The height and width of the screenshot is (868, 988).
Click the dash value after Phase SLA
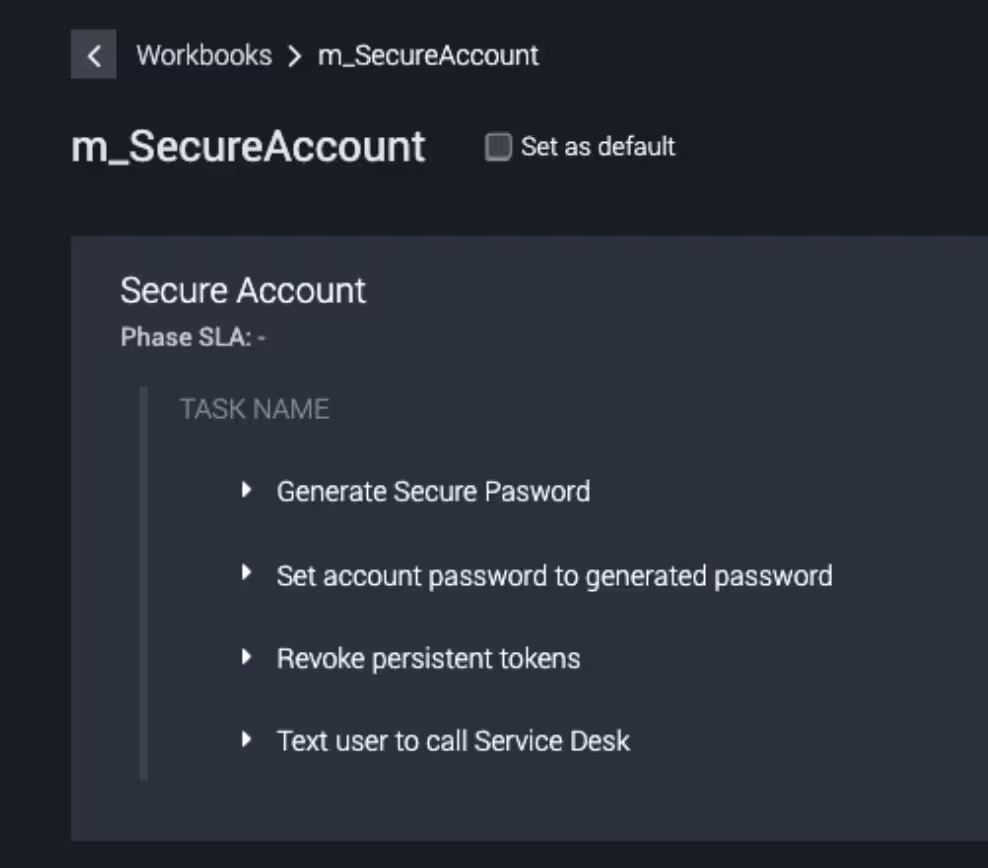point(261,337)
